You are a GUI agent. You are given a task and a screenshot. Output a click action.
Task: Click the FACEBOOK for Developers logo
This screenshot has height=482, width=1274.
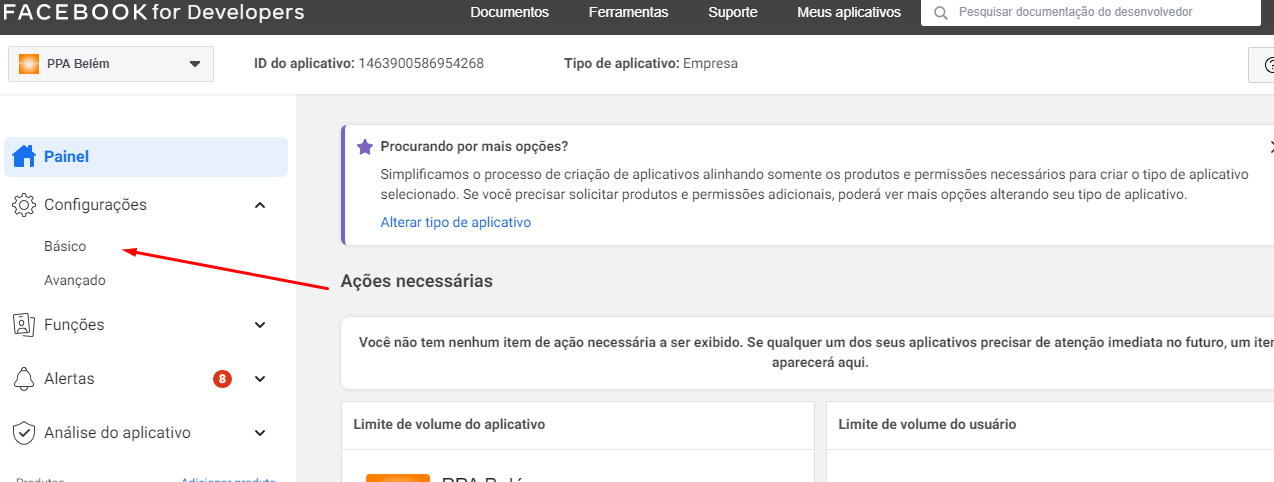coord(154,12)
